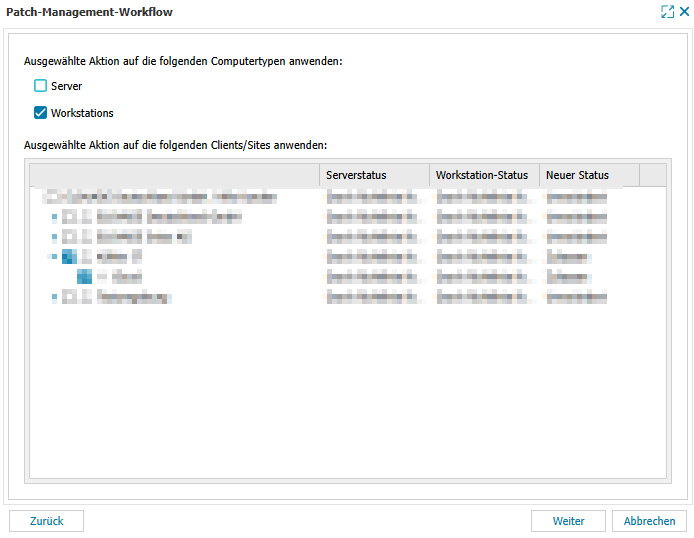Cancel the workflow via Abbrechen
This screenshot has width=694, height=538.
650,521
